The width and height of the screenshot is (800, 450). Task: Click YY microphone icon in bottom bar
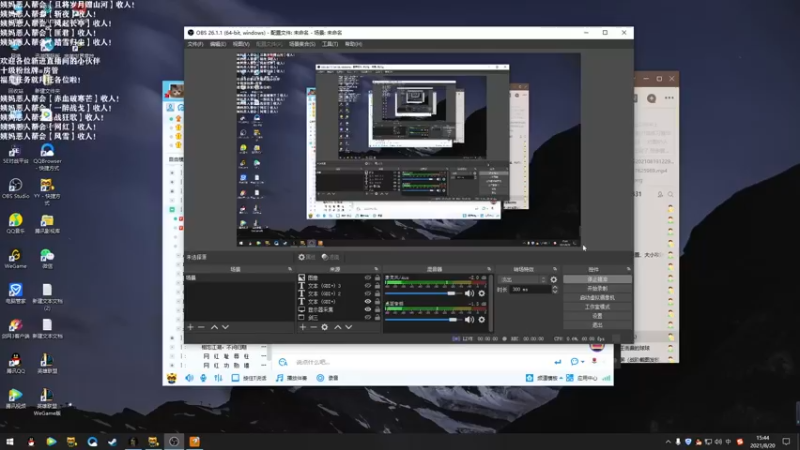204,378
